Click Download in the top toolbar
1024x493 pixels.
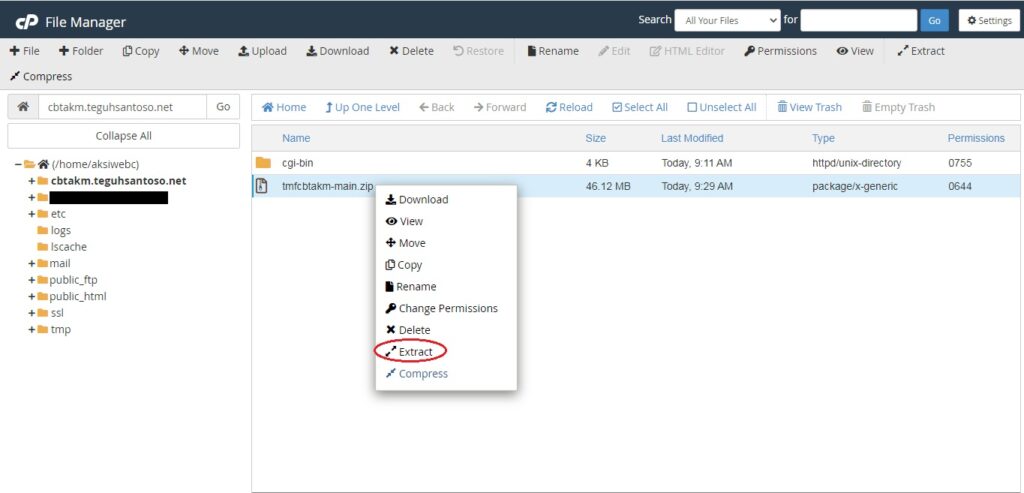click(x=338, y=51)
